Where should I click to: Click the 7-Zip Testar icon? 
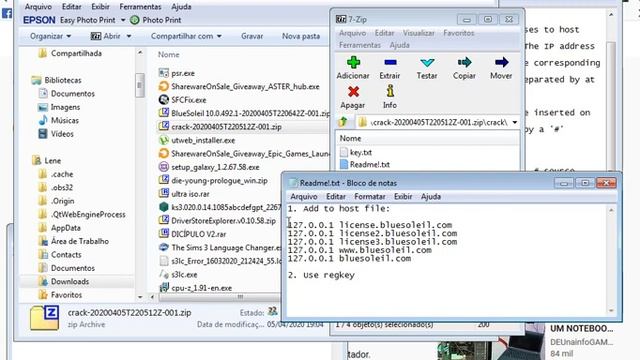point(427,62)
